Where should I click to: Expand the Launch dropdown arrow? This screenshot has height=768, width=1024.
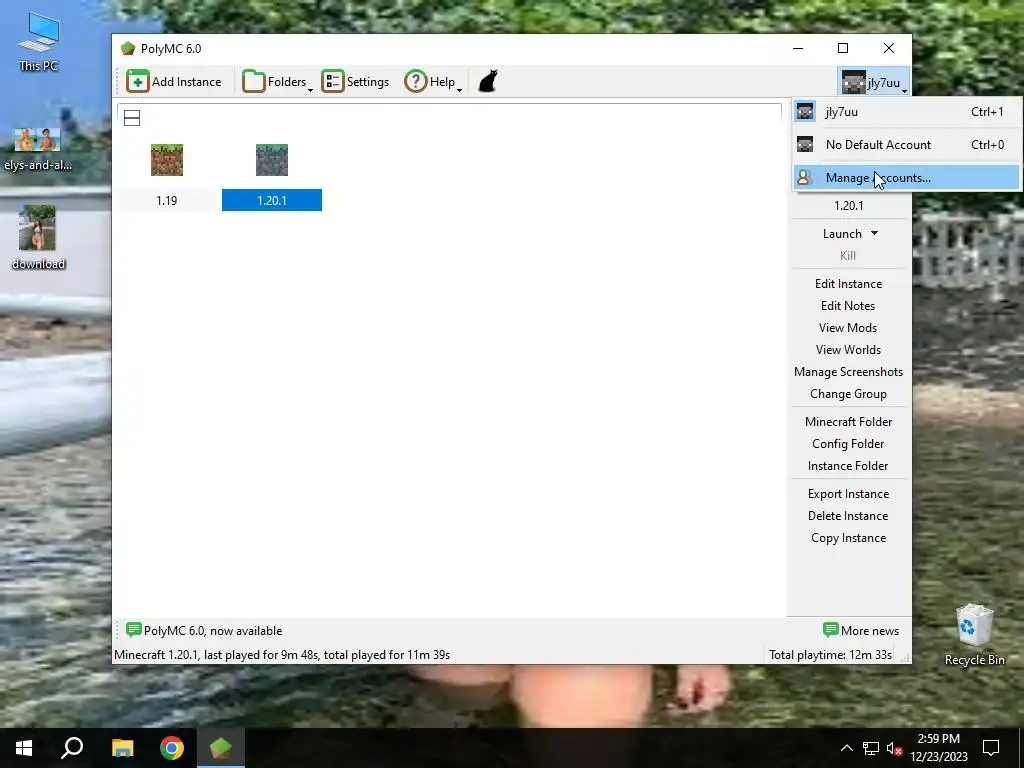874,233
